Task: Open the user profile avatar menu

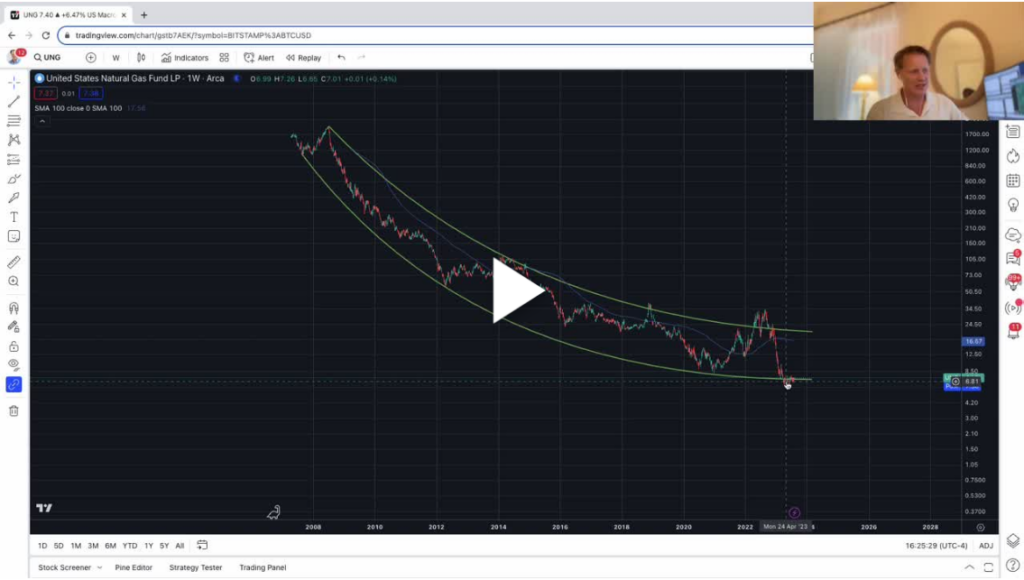Action: (14, 57)
